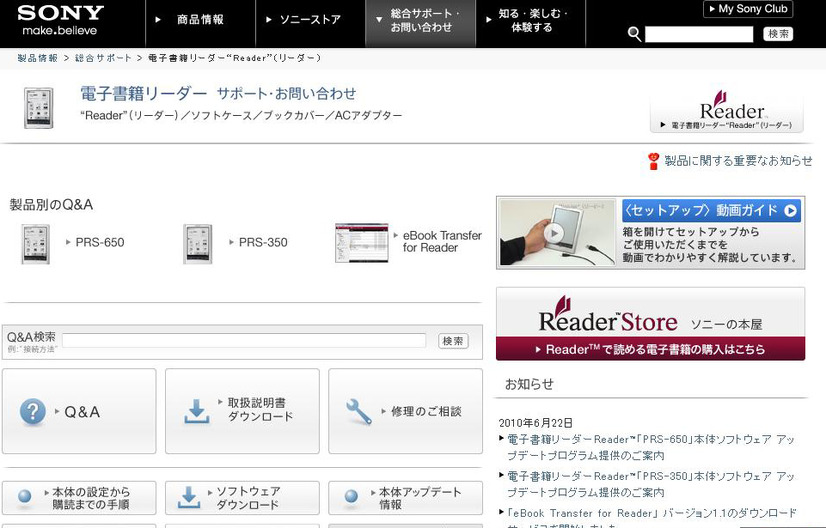
Task: Open 製品に関する重要なお知らせ link
Action: pos(738,161)
